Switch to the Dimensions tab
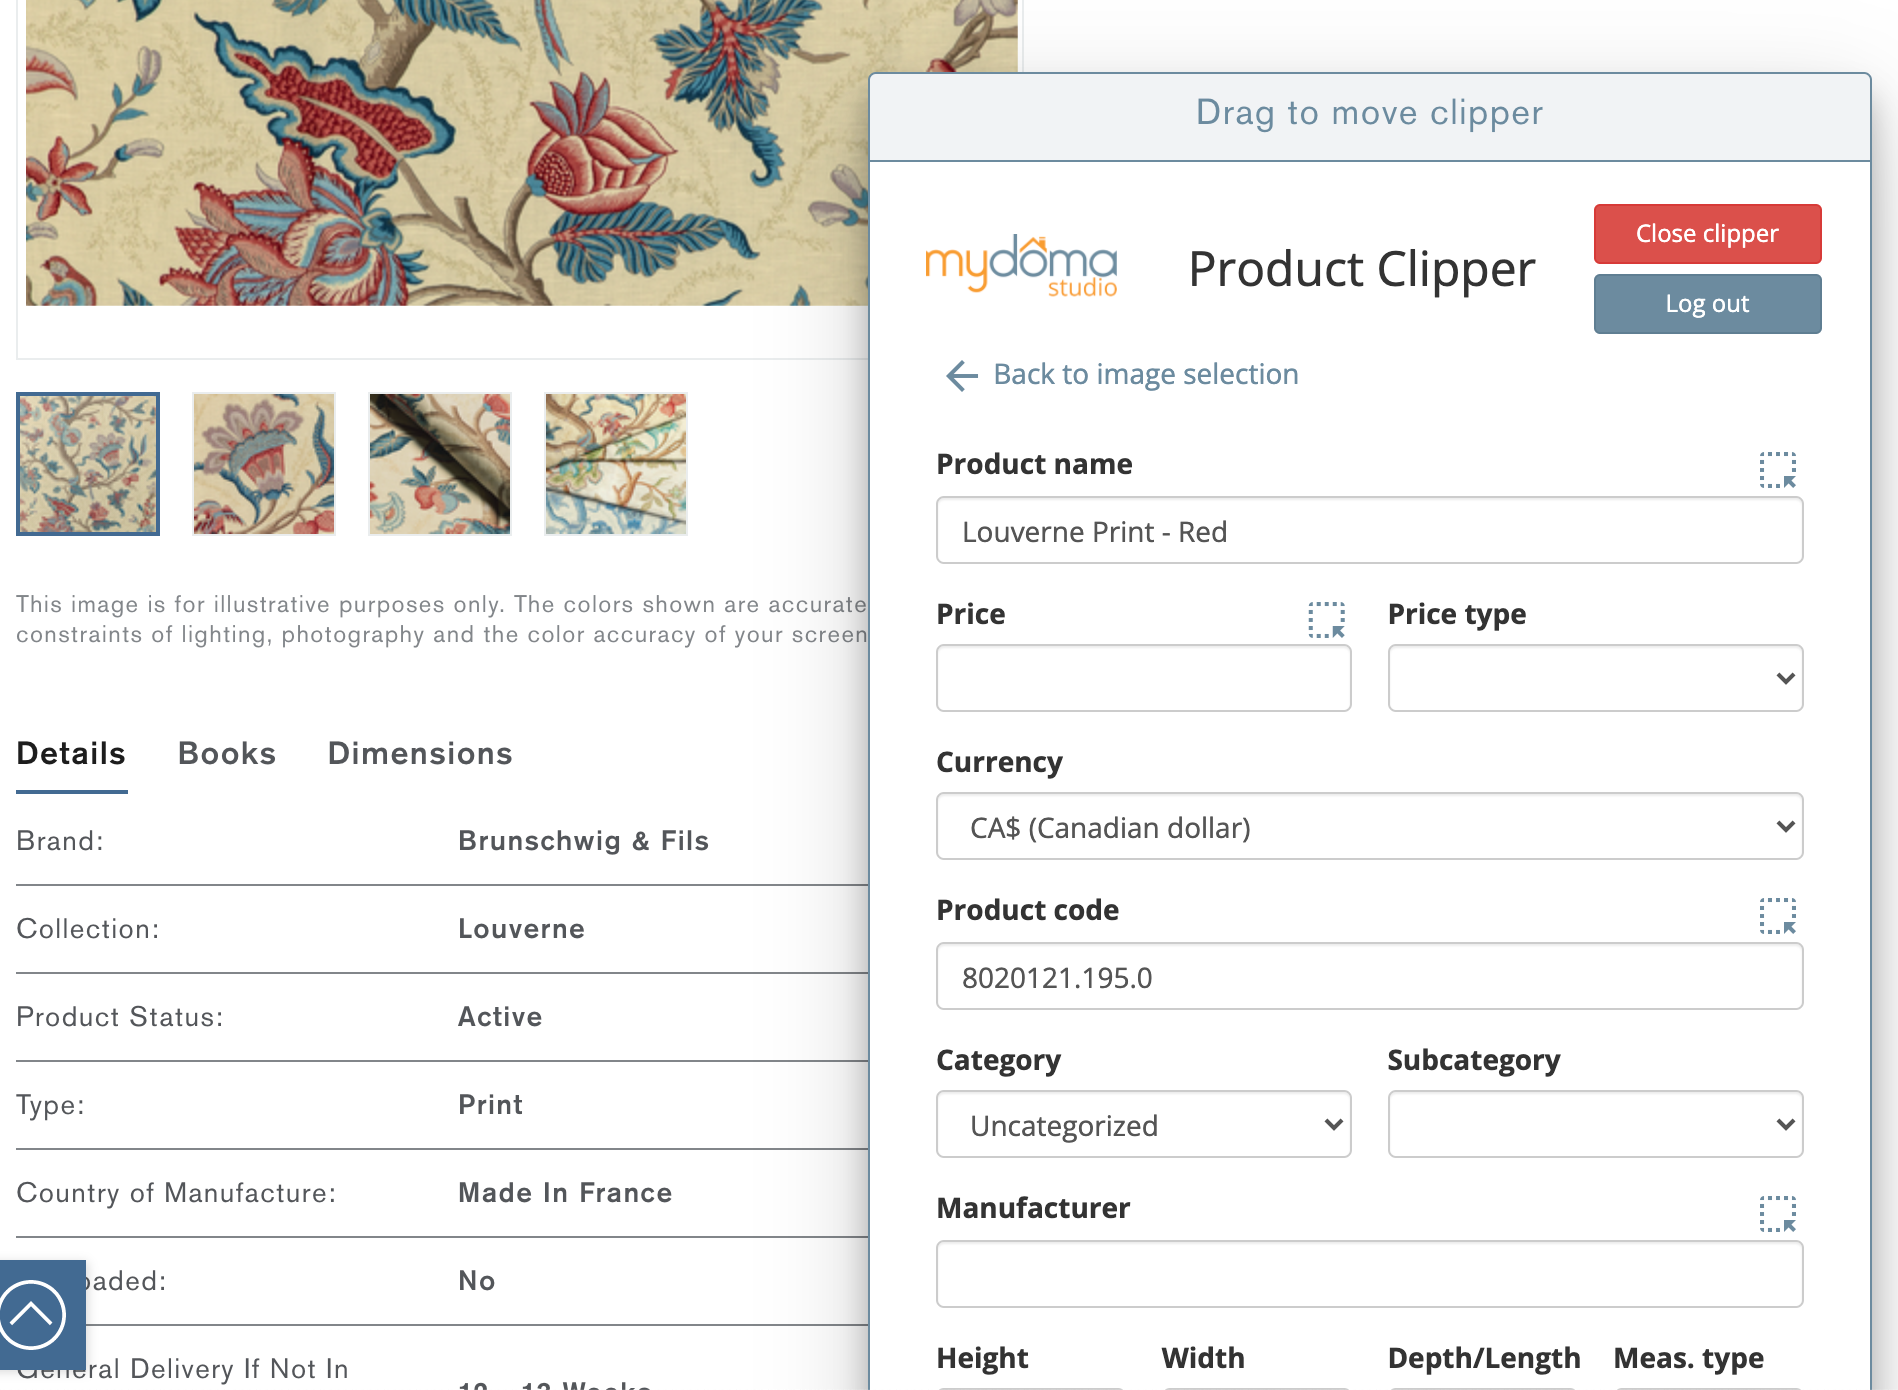This screenshot has width=1898, height=1390. coord(419,753)
